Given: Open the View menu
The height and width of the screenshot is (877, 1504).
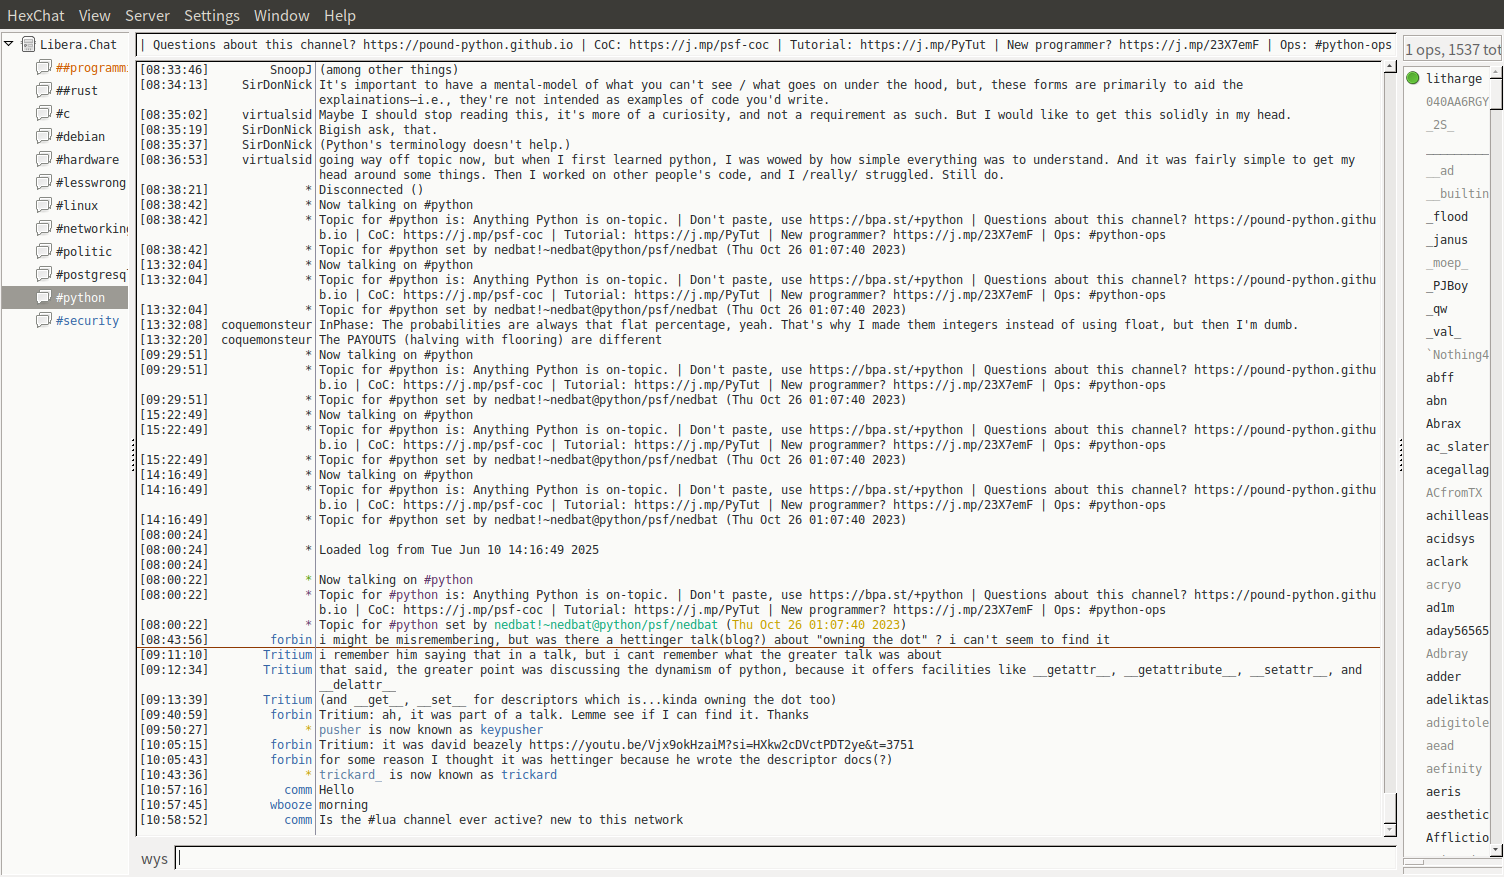Looking at the screenshot, I should tap(95, 16).
